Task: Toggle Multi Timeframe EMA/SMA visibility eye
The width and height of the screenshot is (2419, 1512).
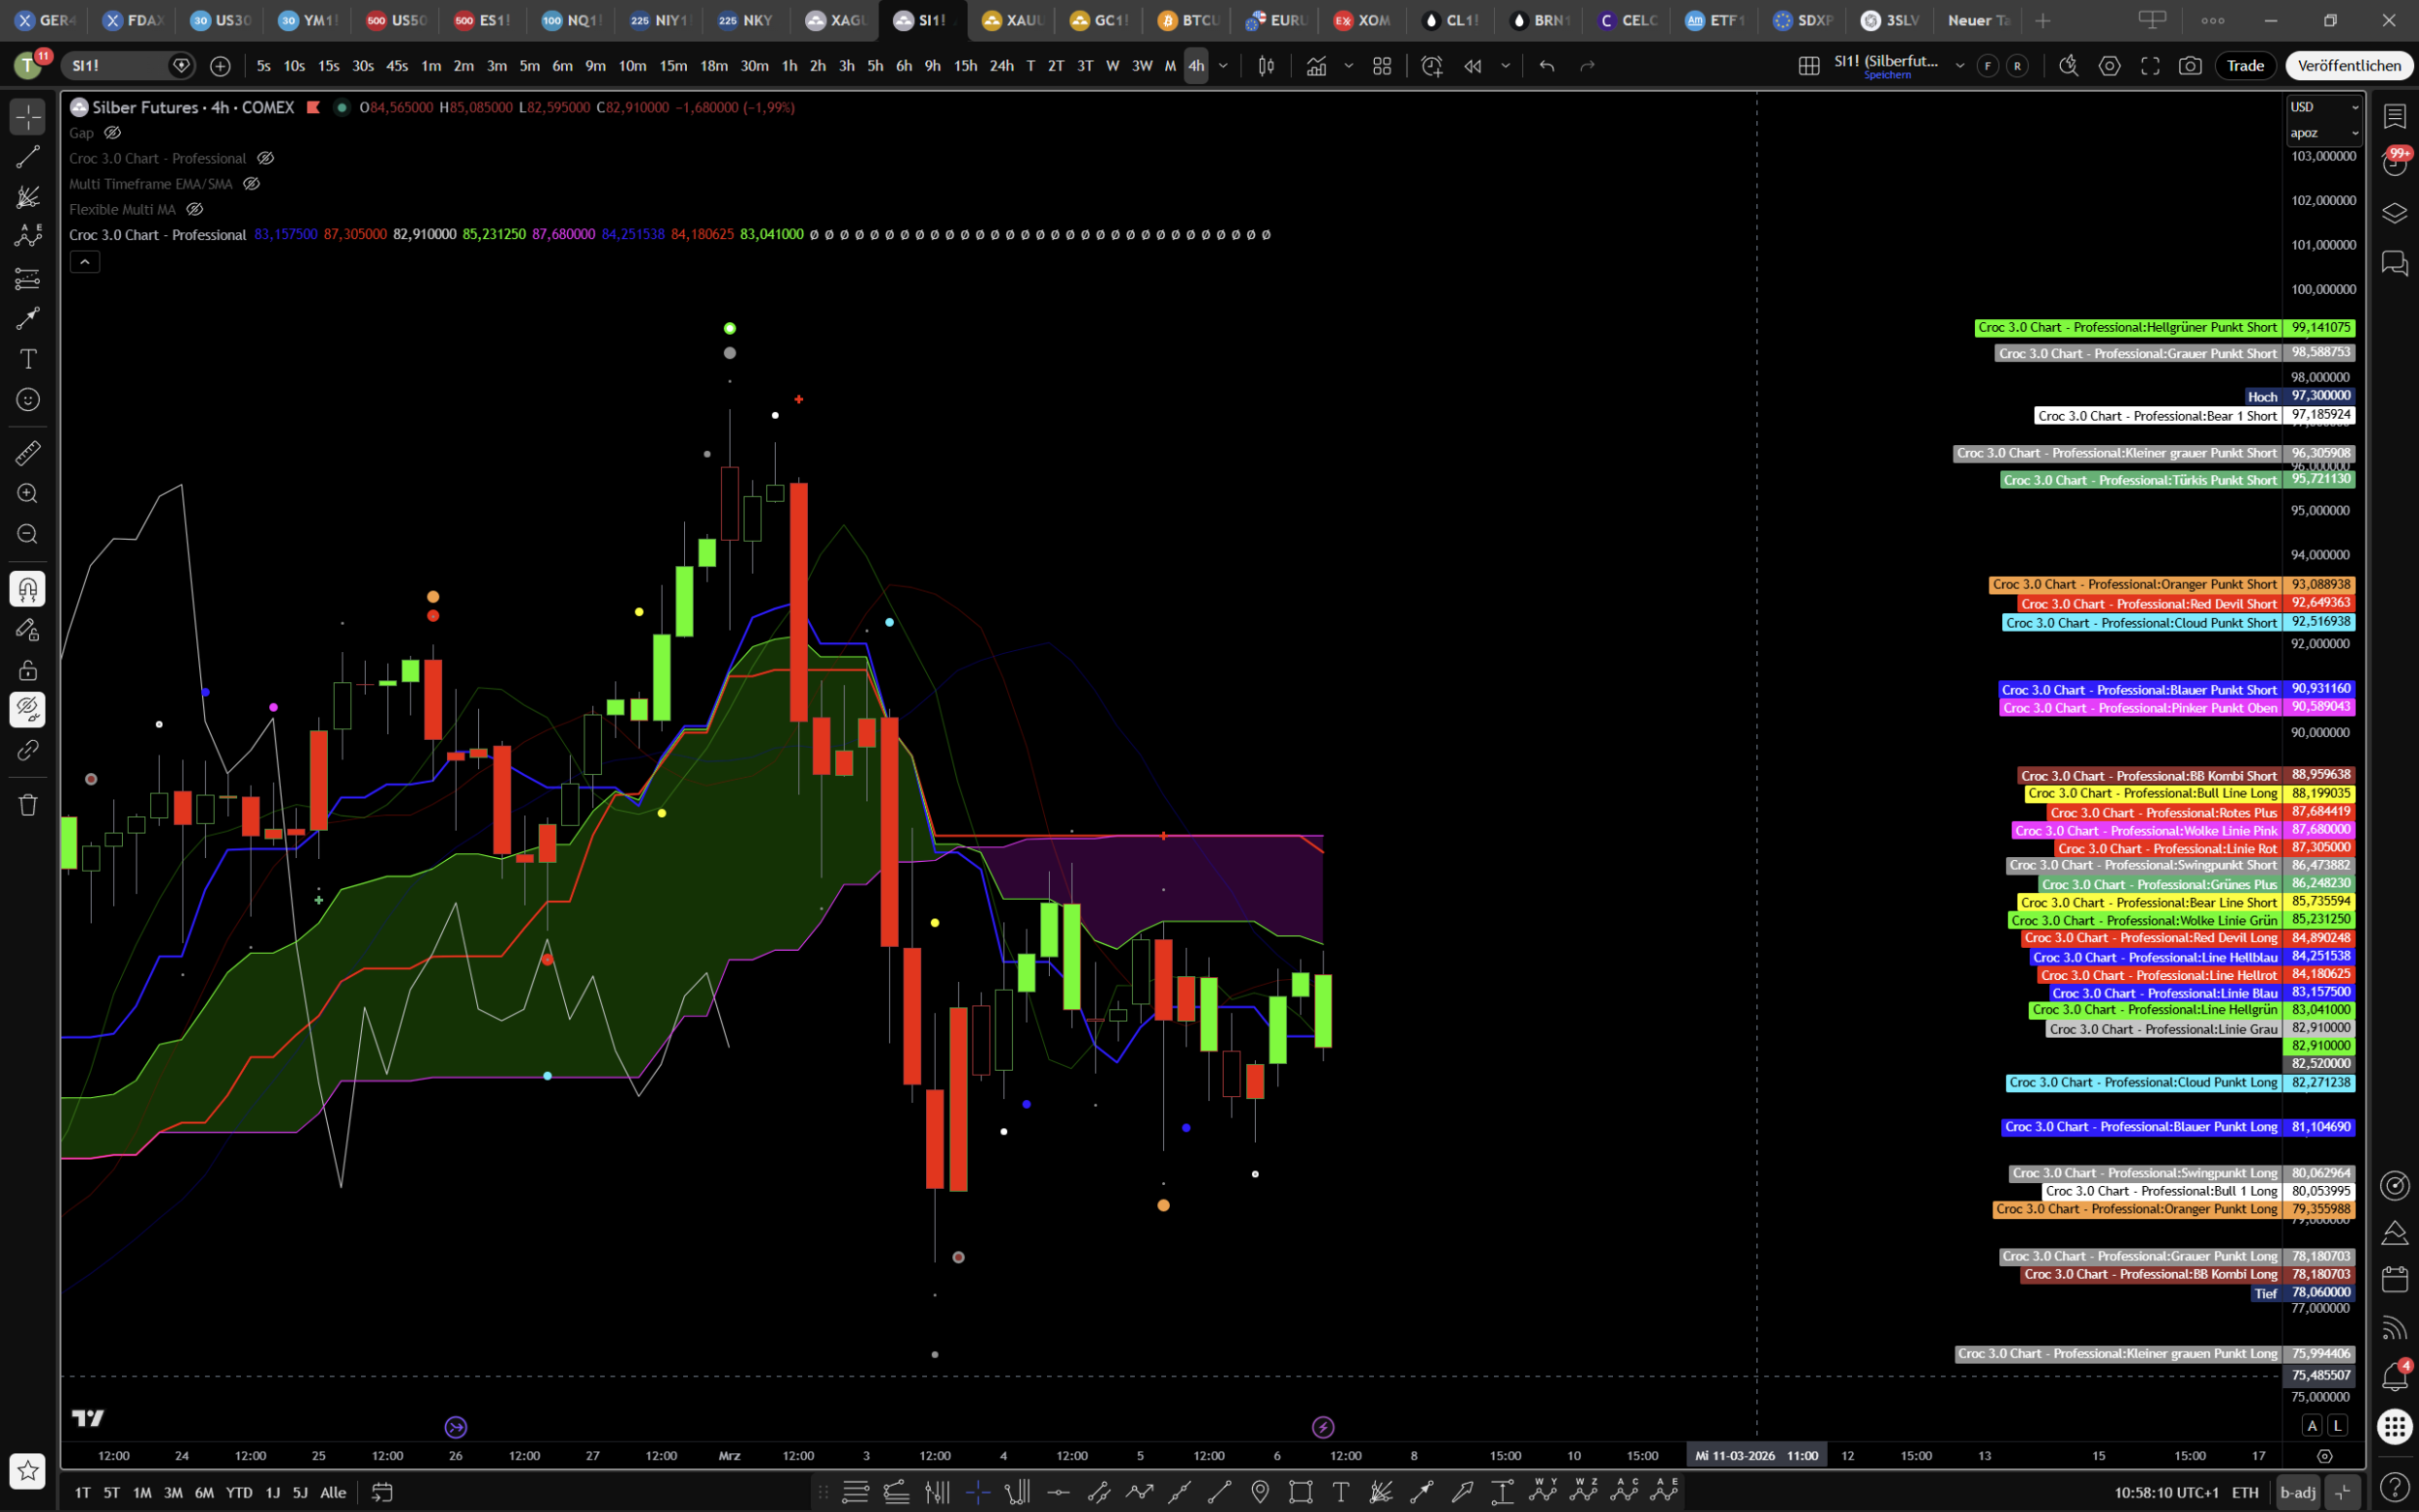Action: tap(252, 184)
